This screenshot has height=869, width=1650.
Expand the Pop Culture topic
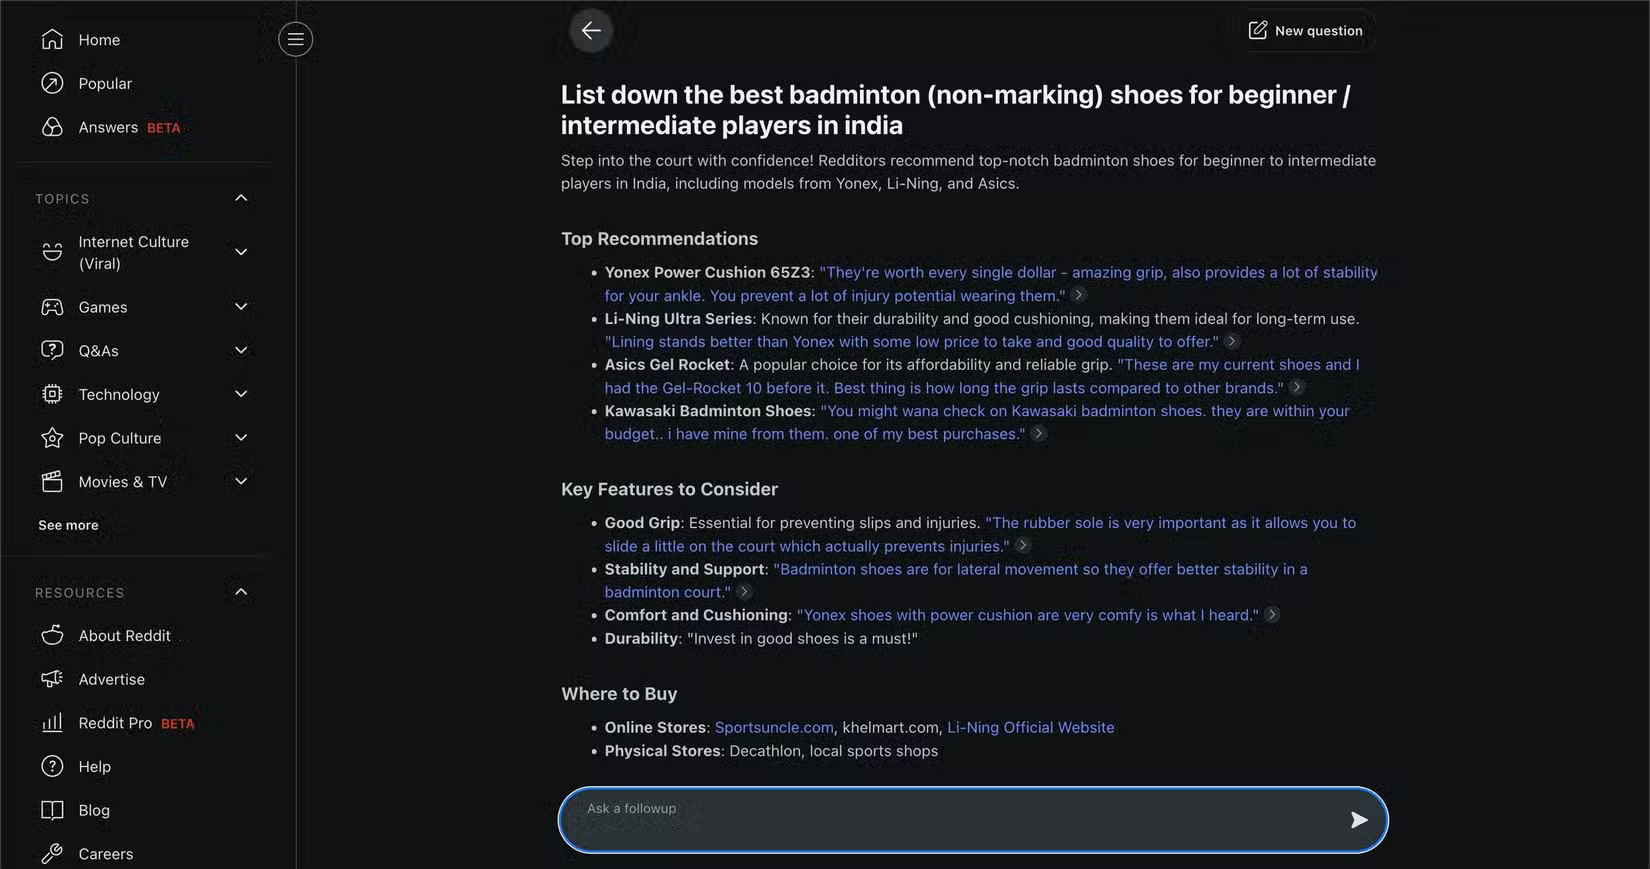click(241, 437)
